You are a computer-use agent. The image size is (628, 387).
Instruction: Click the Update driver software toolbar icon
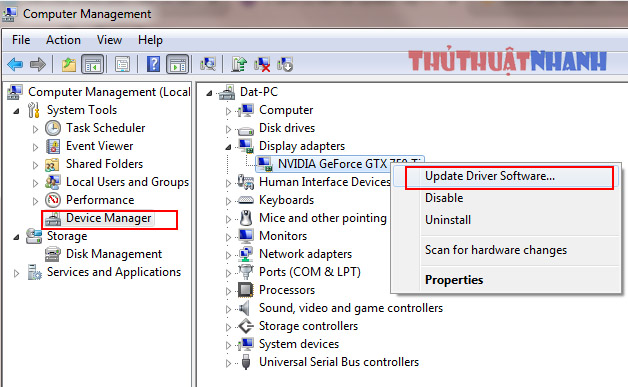coord(239,64)
